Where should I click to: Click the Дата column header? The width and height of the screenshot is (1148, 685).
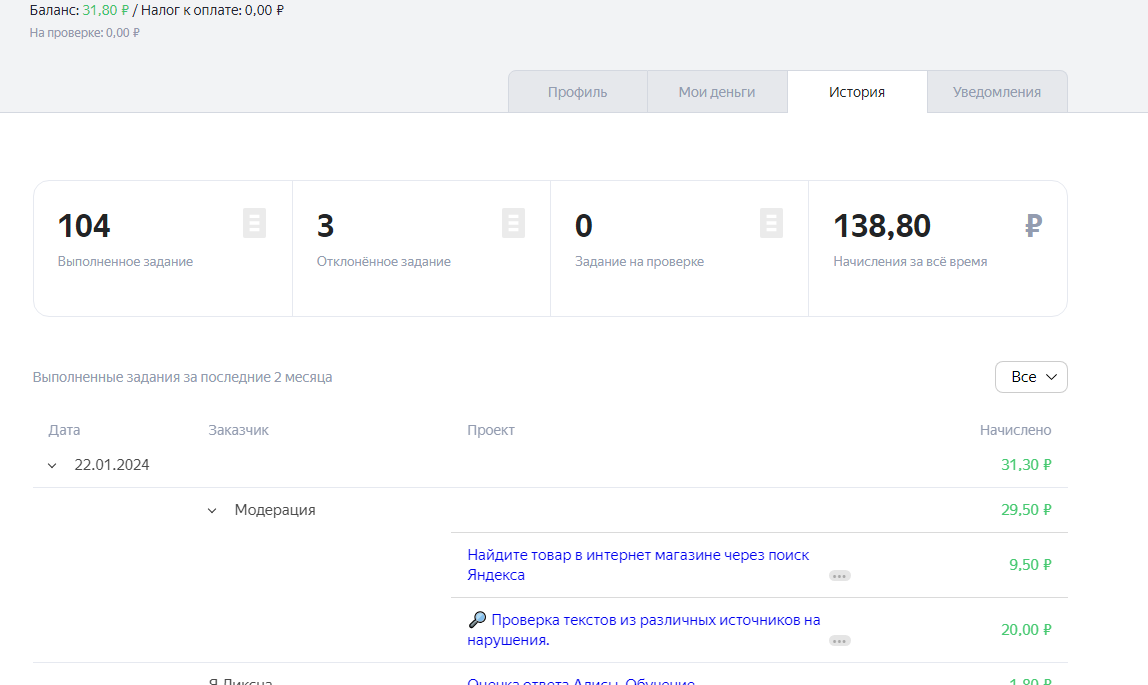click(64, 430)
